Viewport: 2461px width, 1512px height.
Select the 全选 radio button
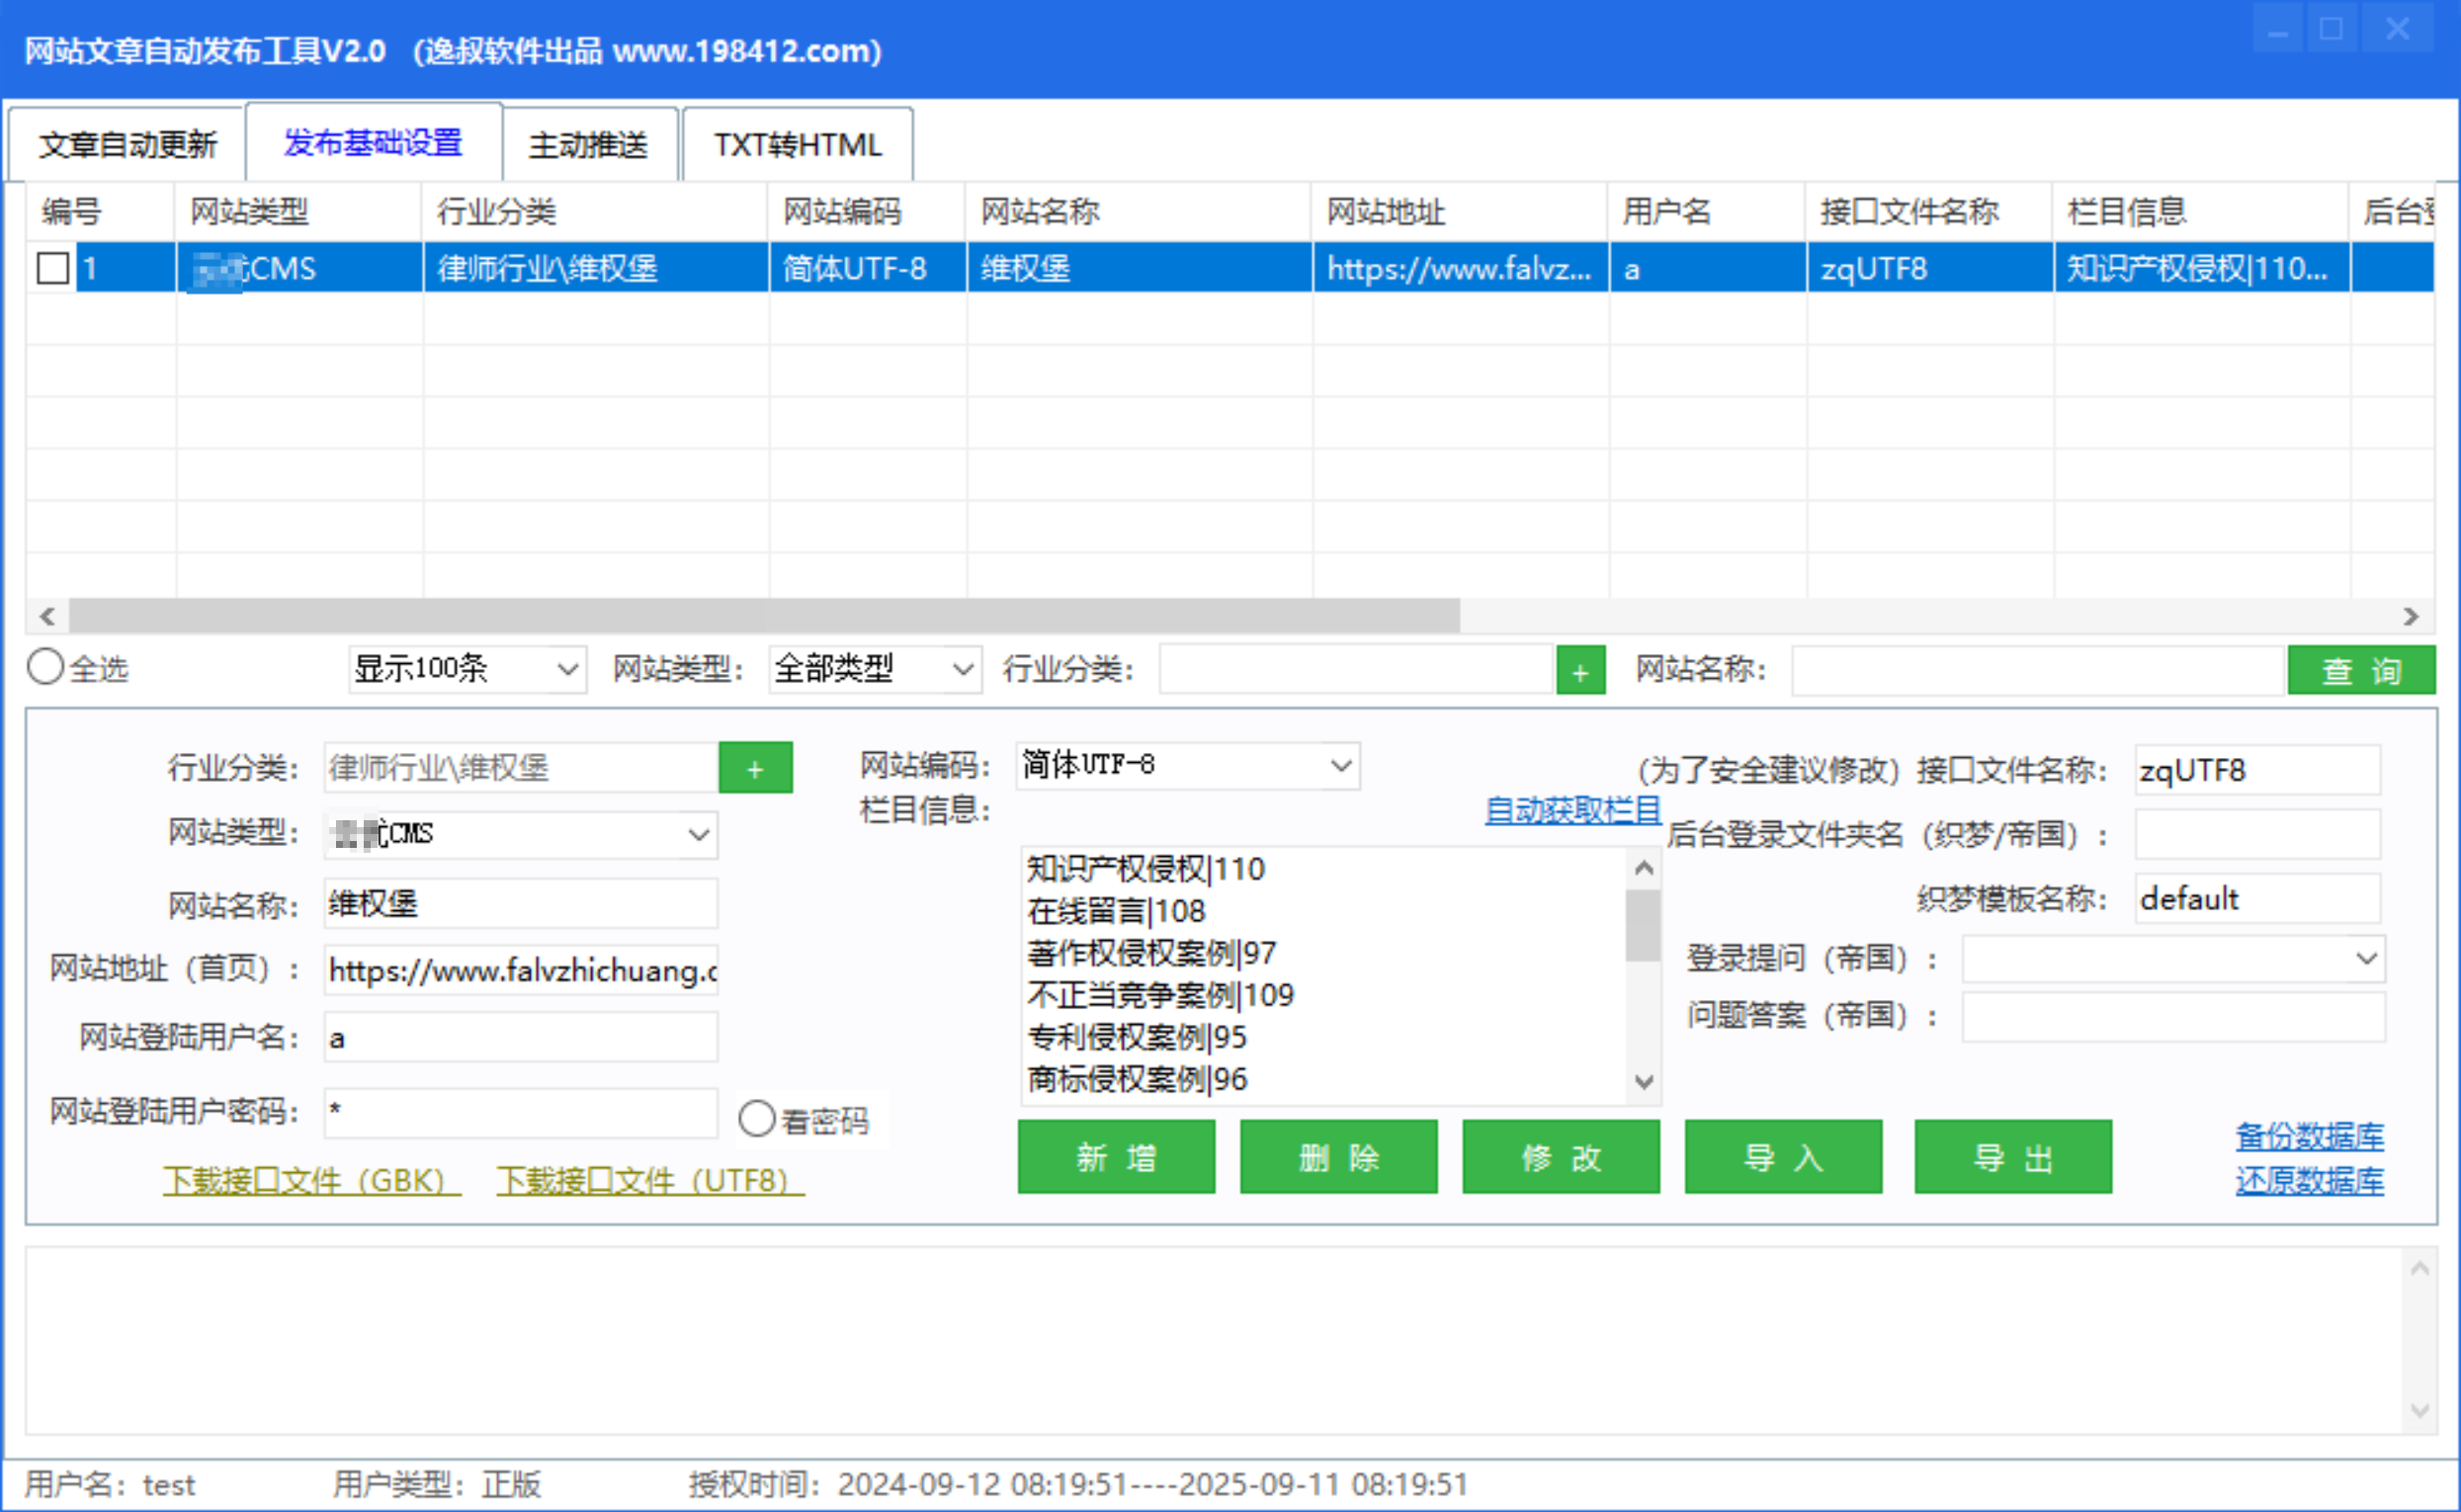(x=45, y=667)
